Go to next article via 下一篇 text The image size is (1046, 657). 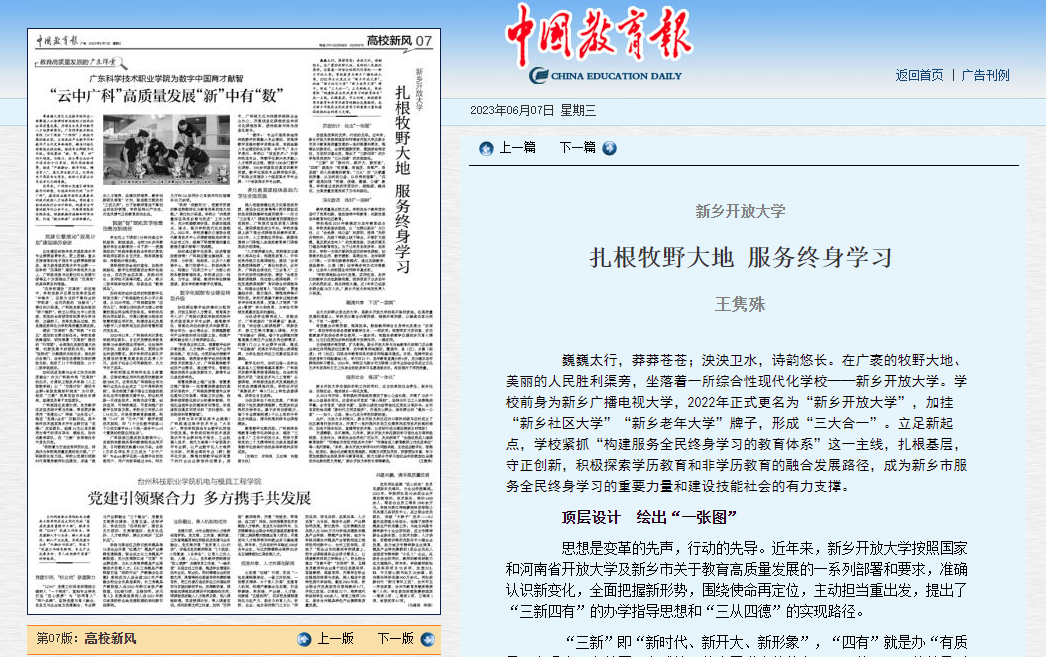pos(577,148)
